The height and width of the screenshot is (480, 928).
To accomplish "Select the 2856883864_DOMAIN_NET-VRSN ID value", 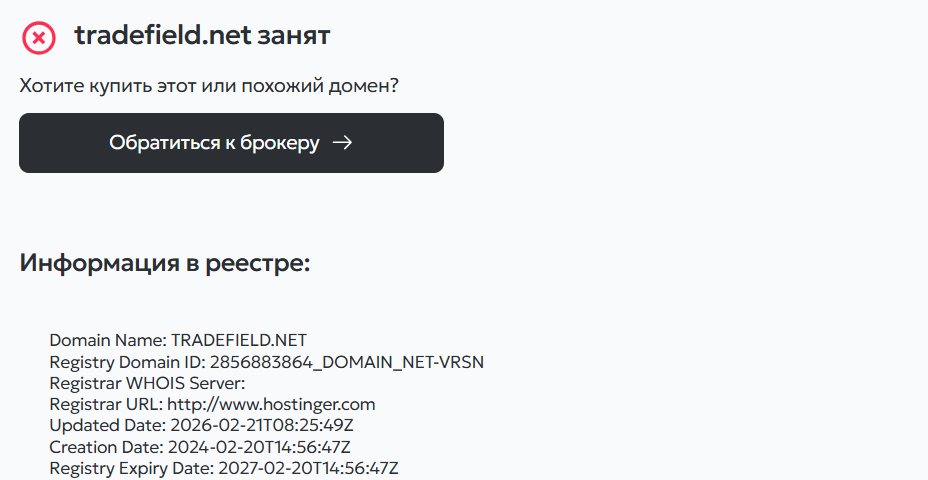I will coord(346,362).
